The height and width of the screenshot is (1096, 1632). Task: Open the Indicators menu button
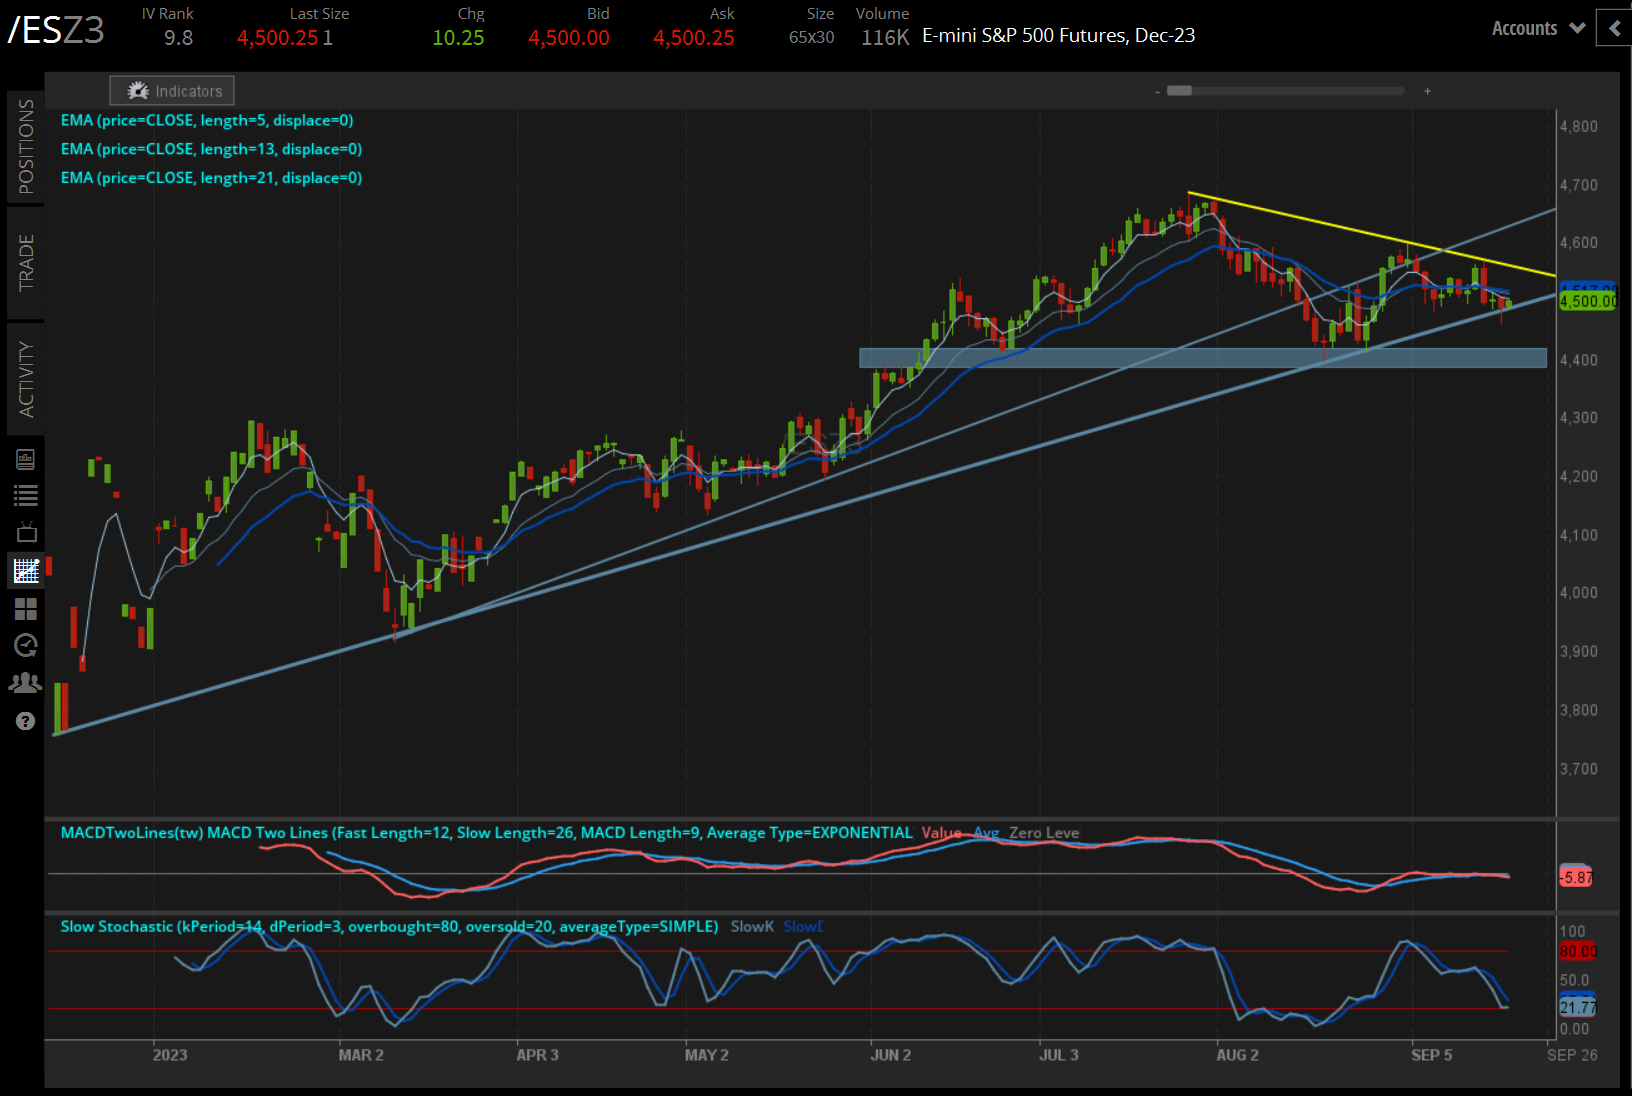[x=173, y=91]
